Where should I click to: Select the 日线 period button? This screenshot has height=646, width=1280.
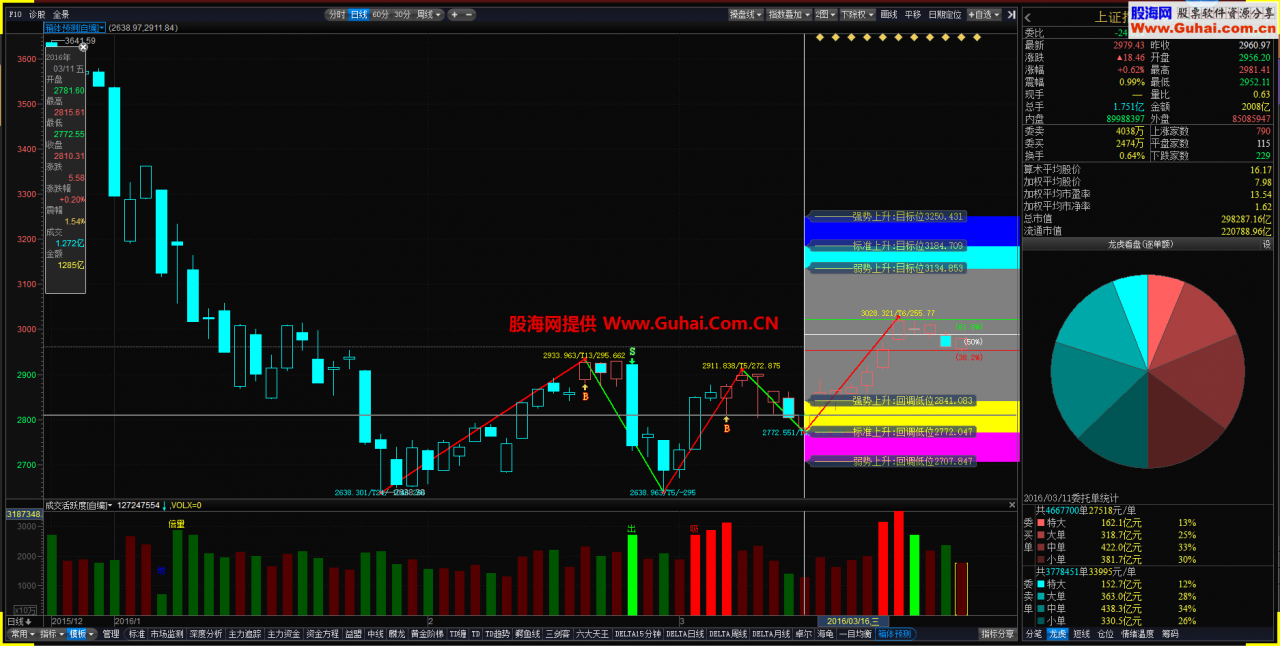[359, 15]
